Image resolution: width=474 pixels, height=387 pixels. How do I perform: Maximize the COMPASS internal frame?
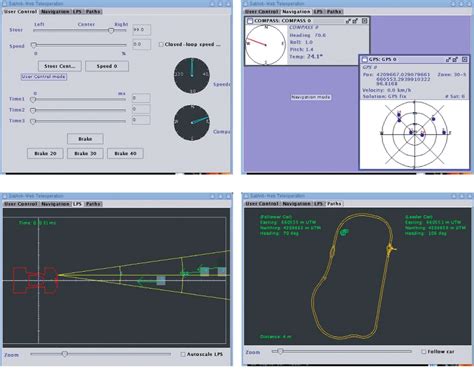[355, 21]
